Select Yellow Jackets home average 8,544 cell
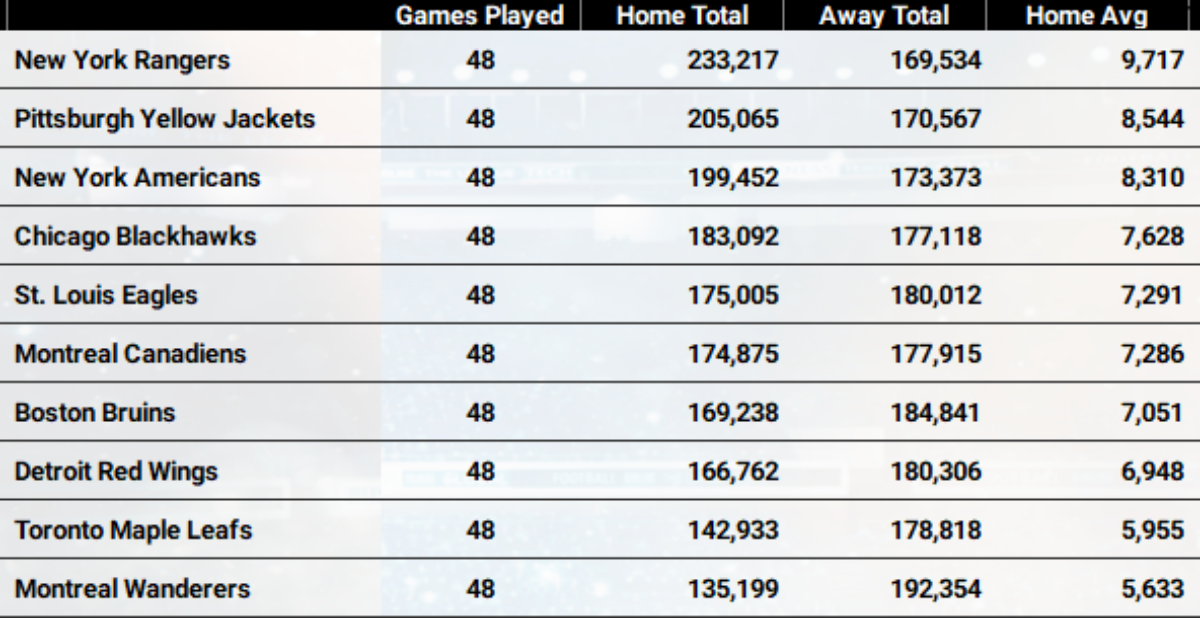The width and height of the screenshot is (1200, 618). [1153, 120]
